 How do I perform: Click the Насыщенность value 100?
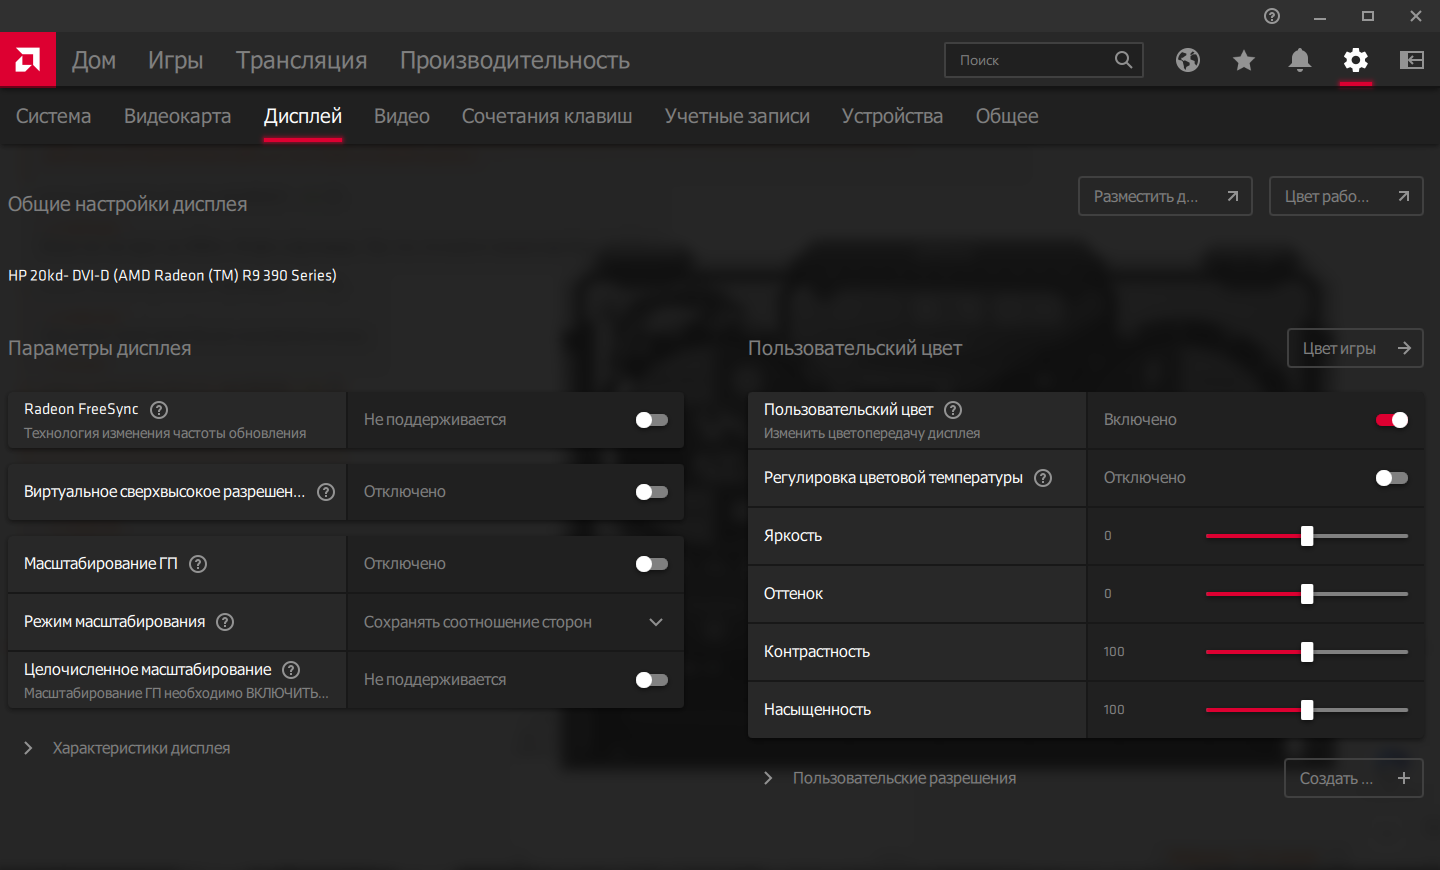pyautogui.click(x=1114, y=710)
